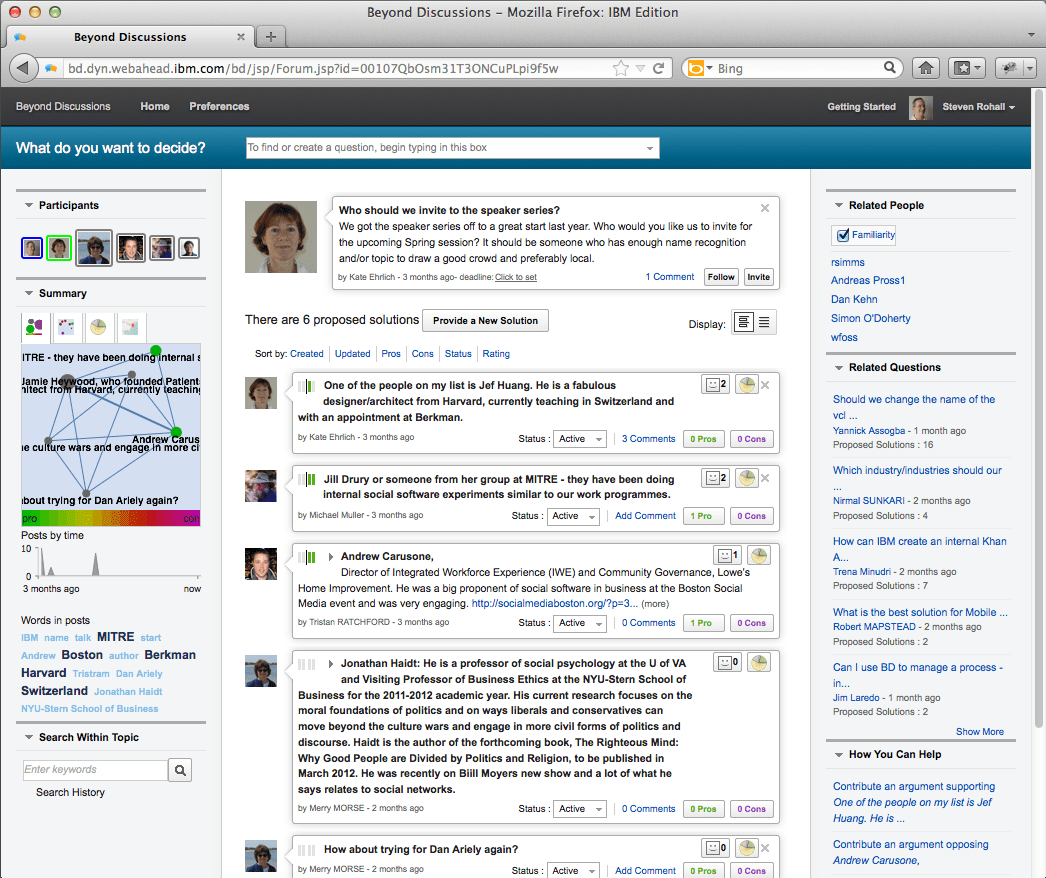The image size is (1046, 878).
Task: Click rating face icon on Jill Drury solution
Action: click(715, 478)
